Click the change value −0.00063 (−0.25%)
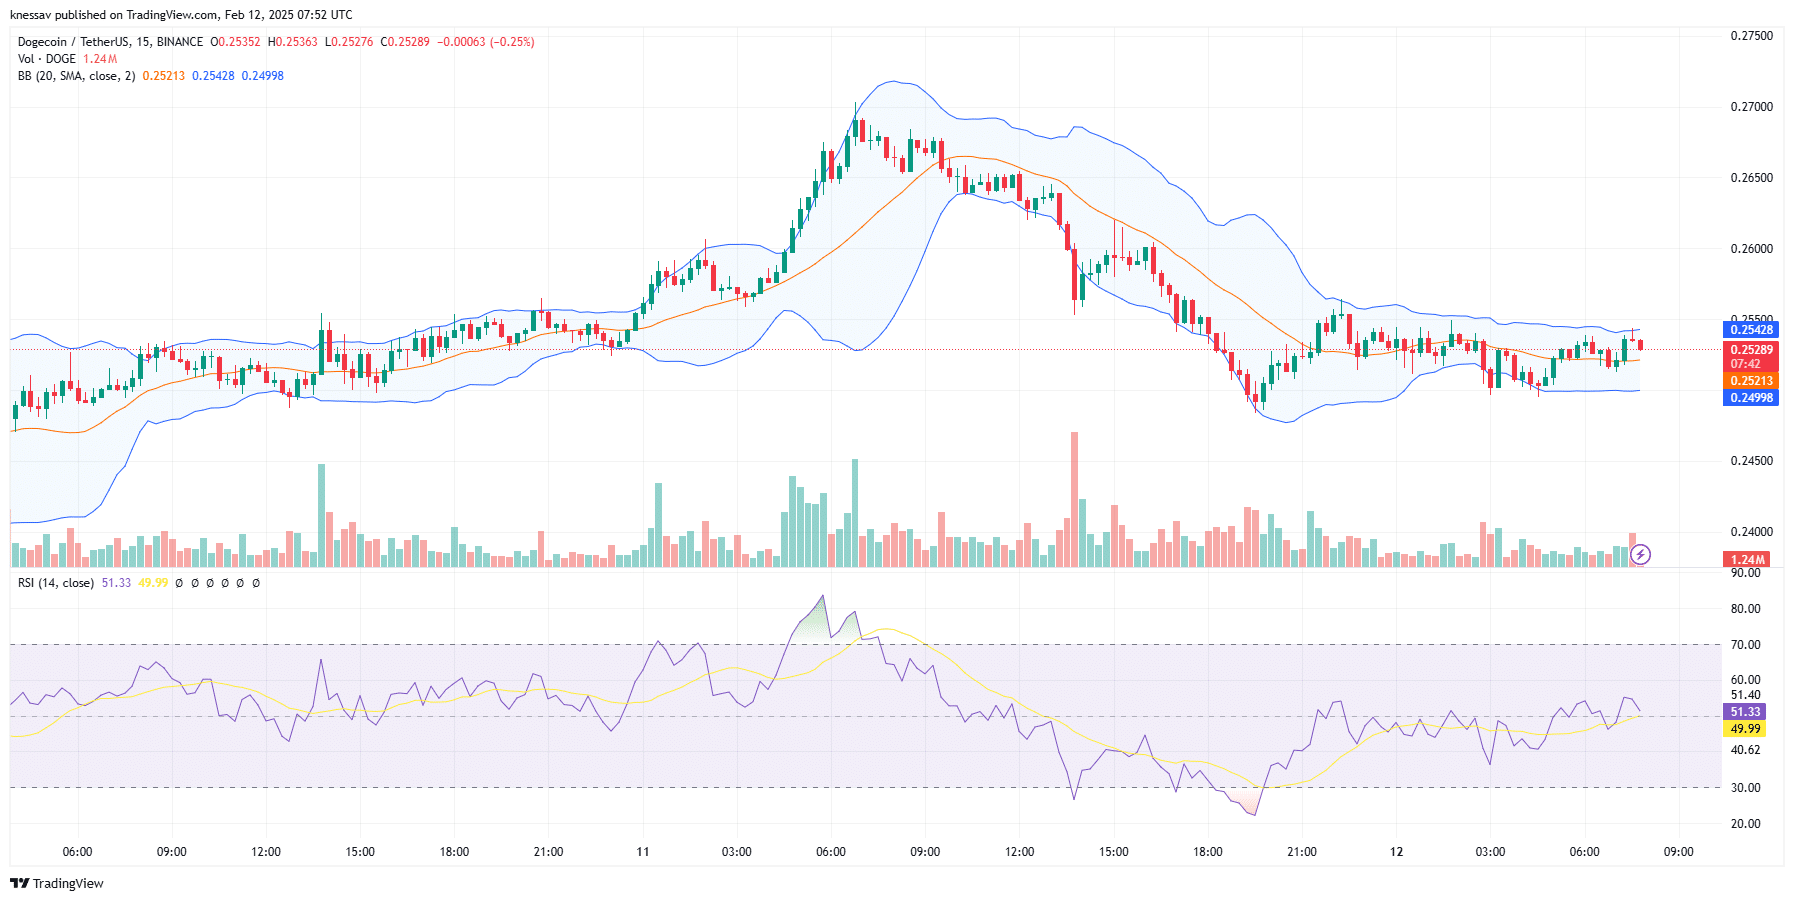Image resolution: width=1794 pixels, height=901 pixels. (x=486, y=42)
